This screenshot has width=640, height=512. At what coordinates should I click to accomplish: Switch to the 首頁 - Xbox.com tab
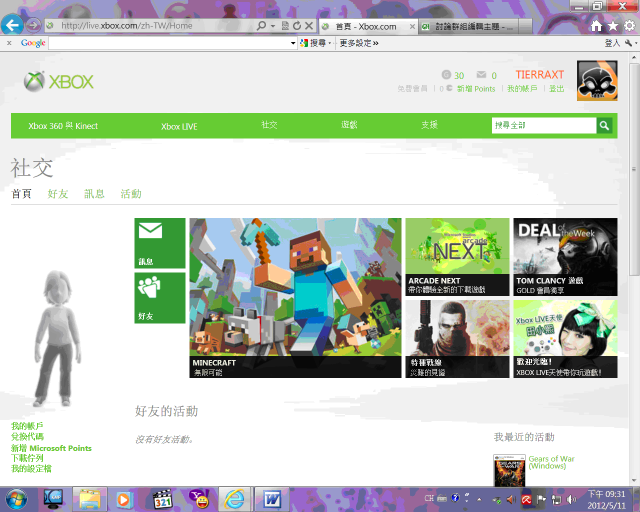[365, 27]
